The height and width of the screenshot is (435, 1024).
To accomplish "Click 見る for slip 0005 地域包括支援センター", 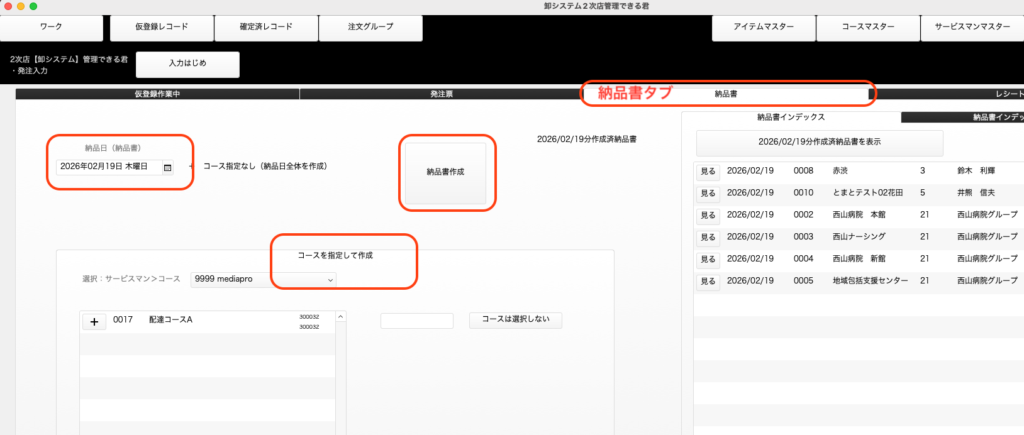I will (x=707, y=282).
